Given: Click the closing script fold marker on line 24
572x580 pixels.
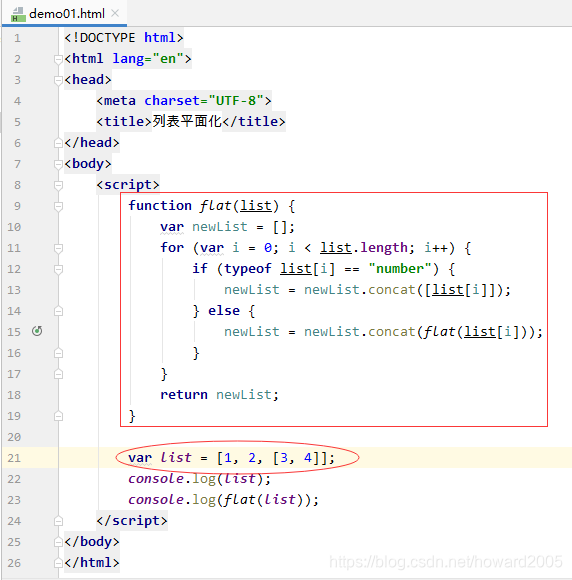Looking at the screenshot, I should 58,521.
